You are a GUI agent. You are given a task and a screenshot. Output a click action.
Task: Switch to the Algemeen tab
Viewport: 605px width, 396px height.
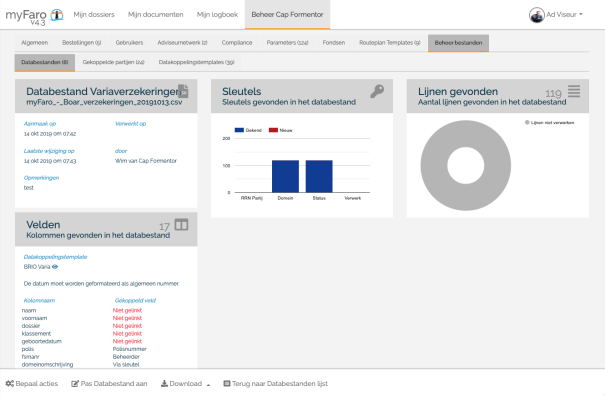point(35,43)
